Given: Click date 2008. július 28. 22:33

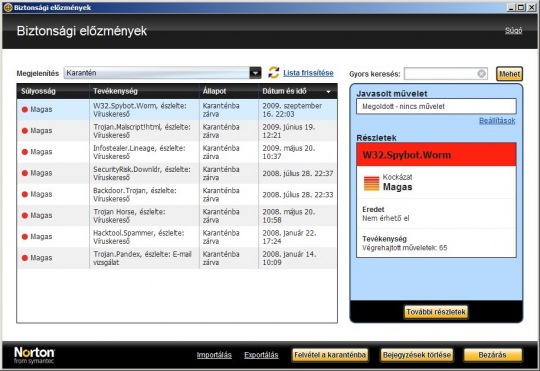Looking at the screenshot, I should [x=298, y=195].
